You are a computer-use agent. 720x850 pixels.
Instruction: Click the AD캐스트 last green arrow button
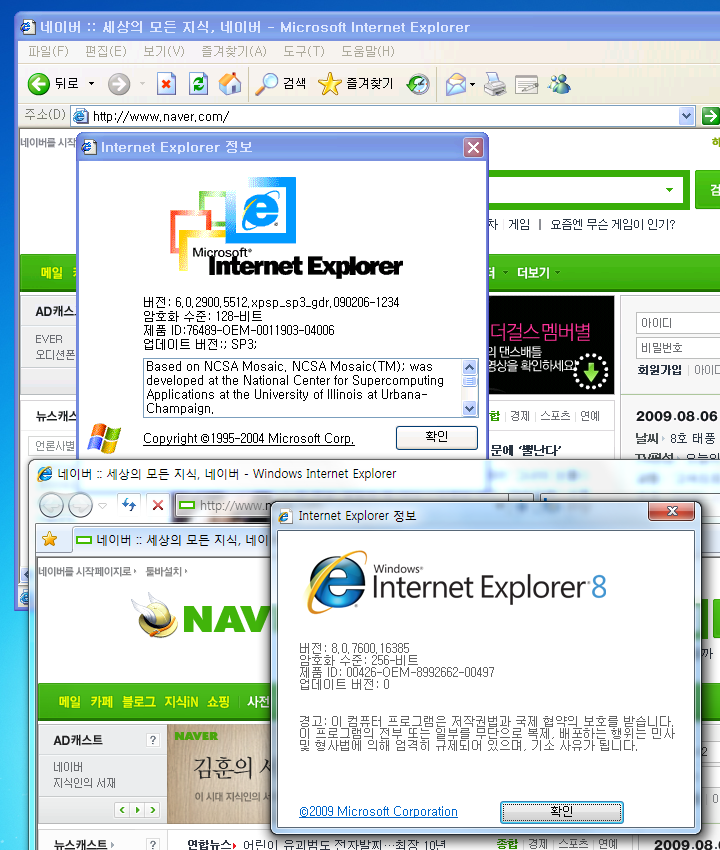click(x=153, y=809)
